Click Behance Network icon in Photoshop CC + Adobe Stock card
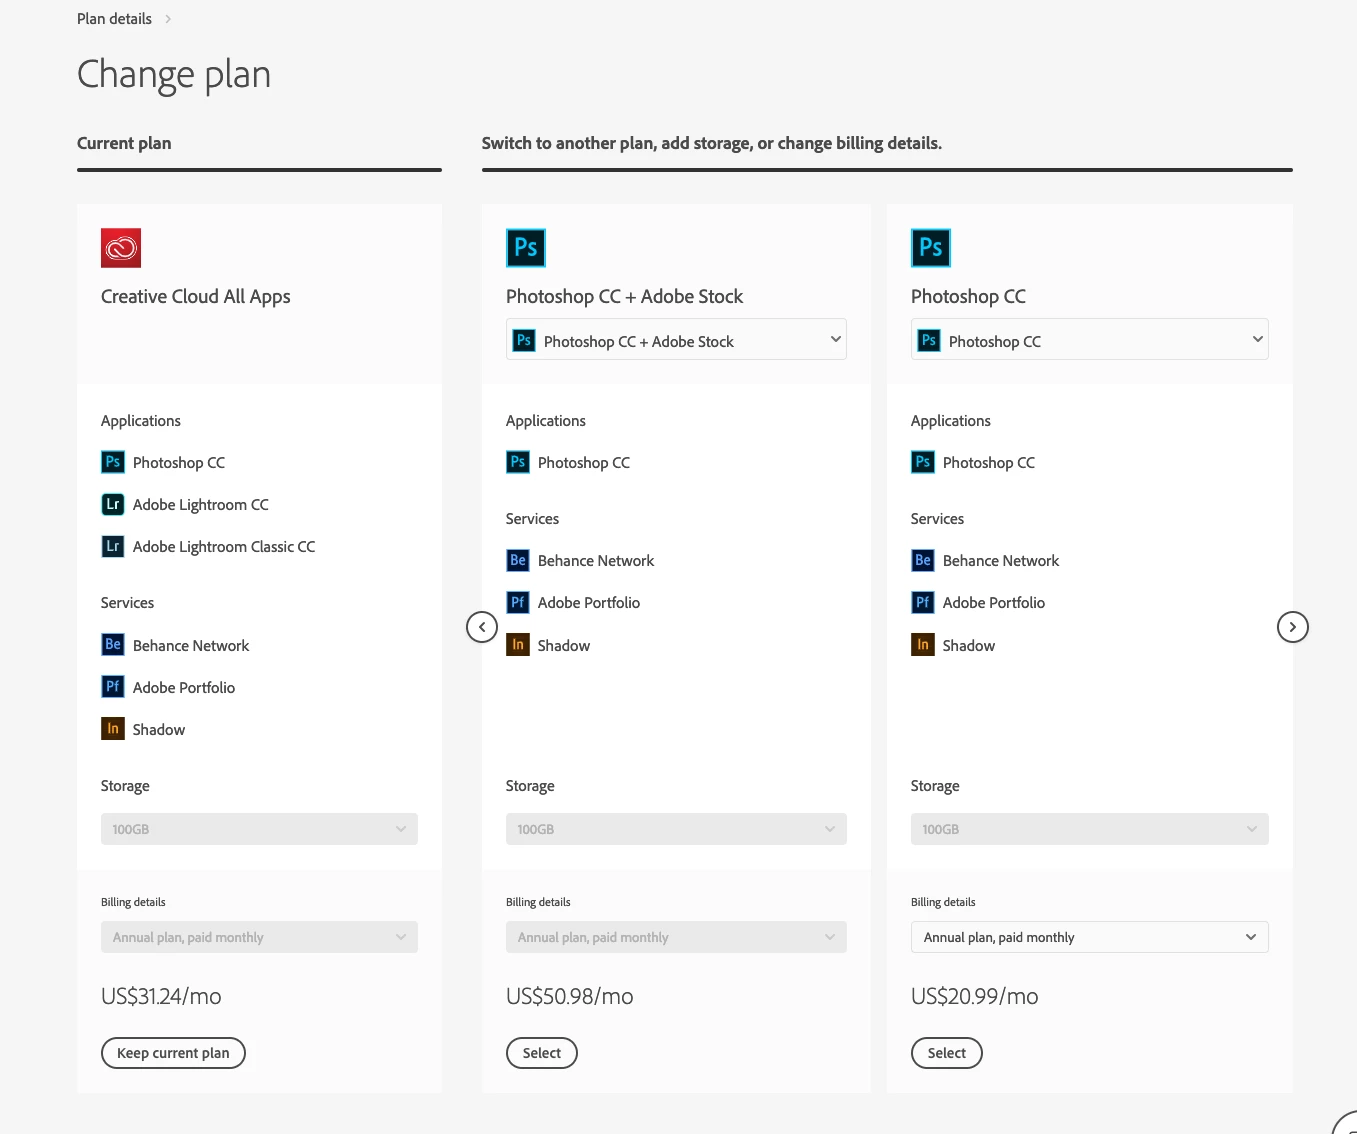Screen dimensions: 1357x1134 click(518, 560)
